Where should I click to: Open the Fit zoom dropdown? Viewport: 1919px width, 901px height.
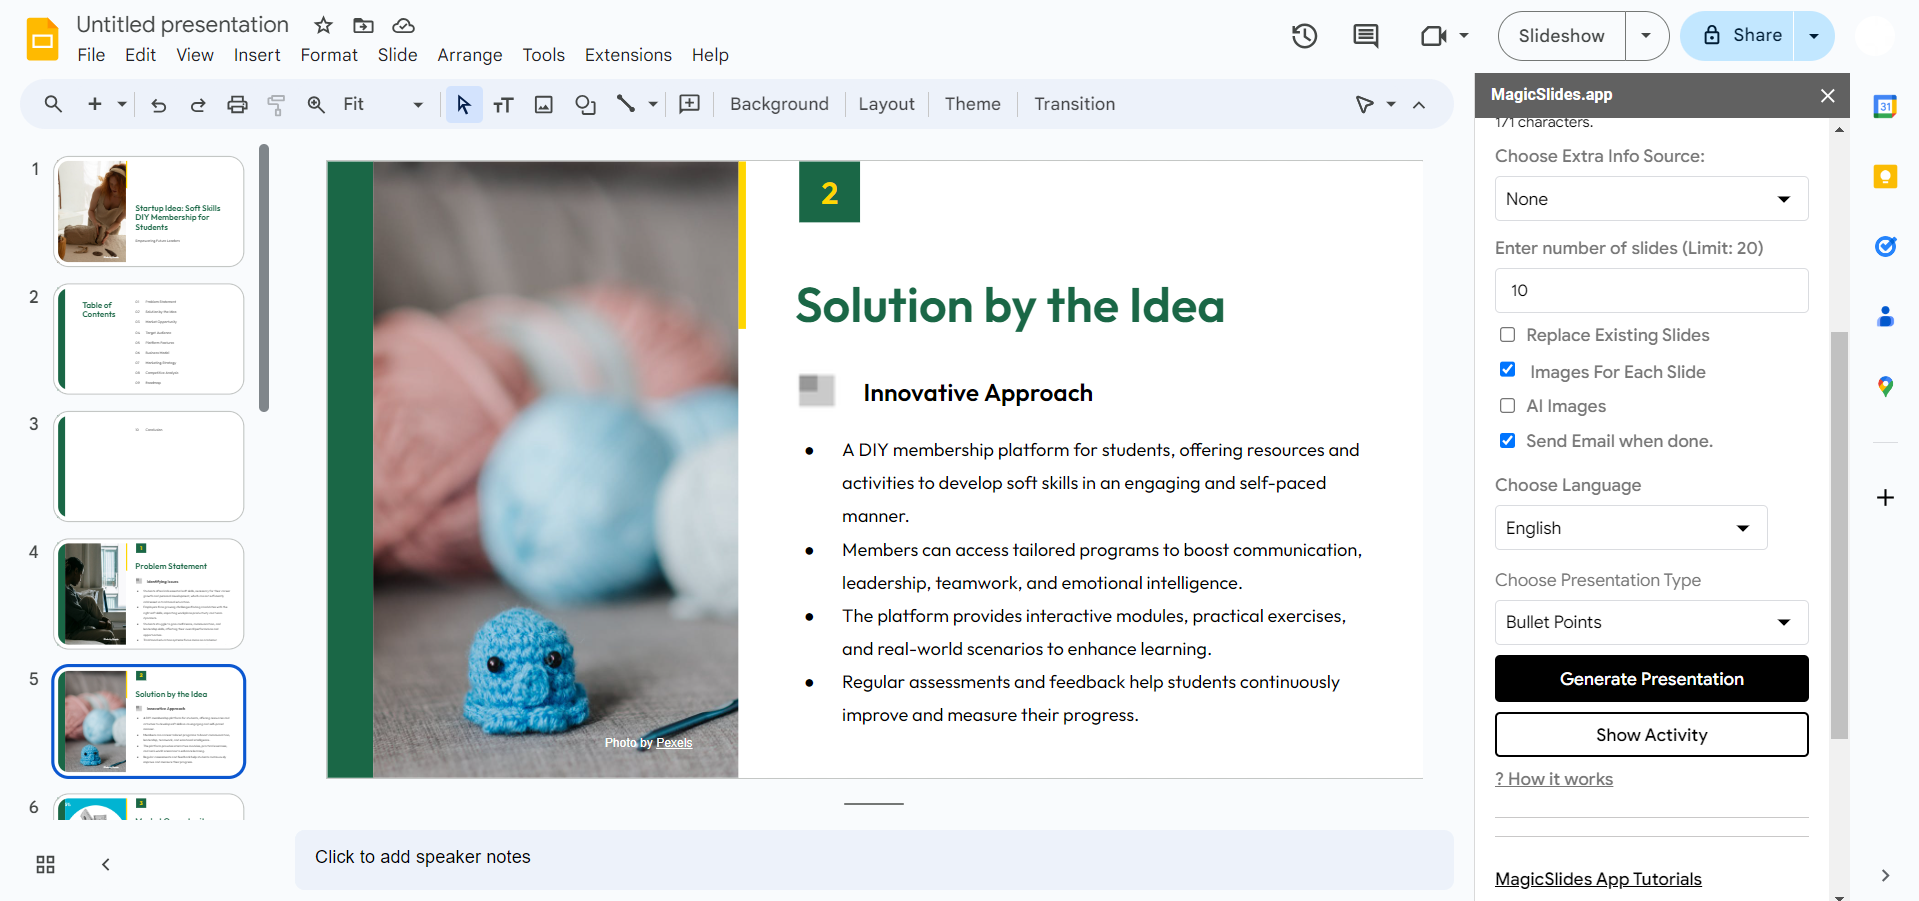click(x=383, y=105)
